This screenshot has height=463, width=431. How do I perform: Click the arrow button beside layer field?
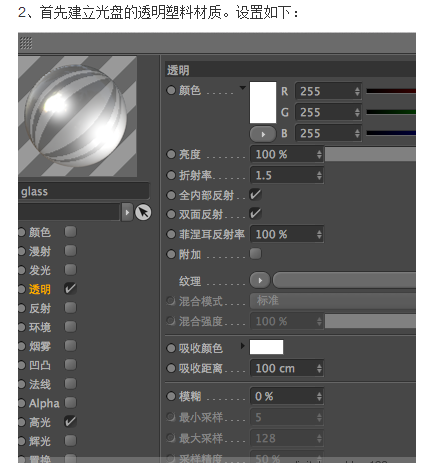[x=127, y=212]
